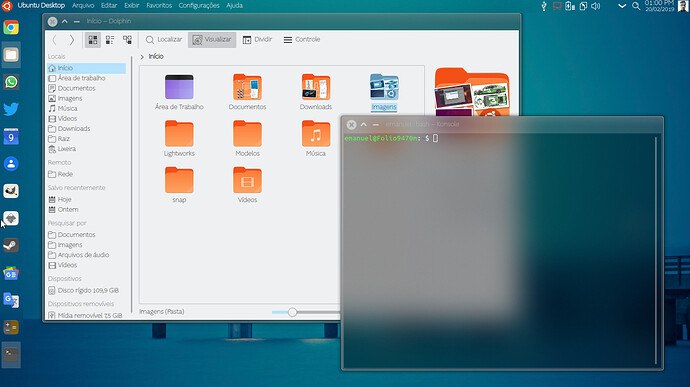Launch Steam from the dock
This screenshot has height=387, width=690.
click(x=11, y=246)
